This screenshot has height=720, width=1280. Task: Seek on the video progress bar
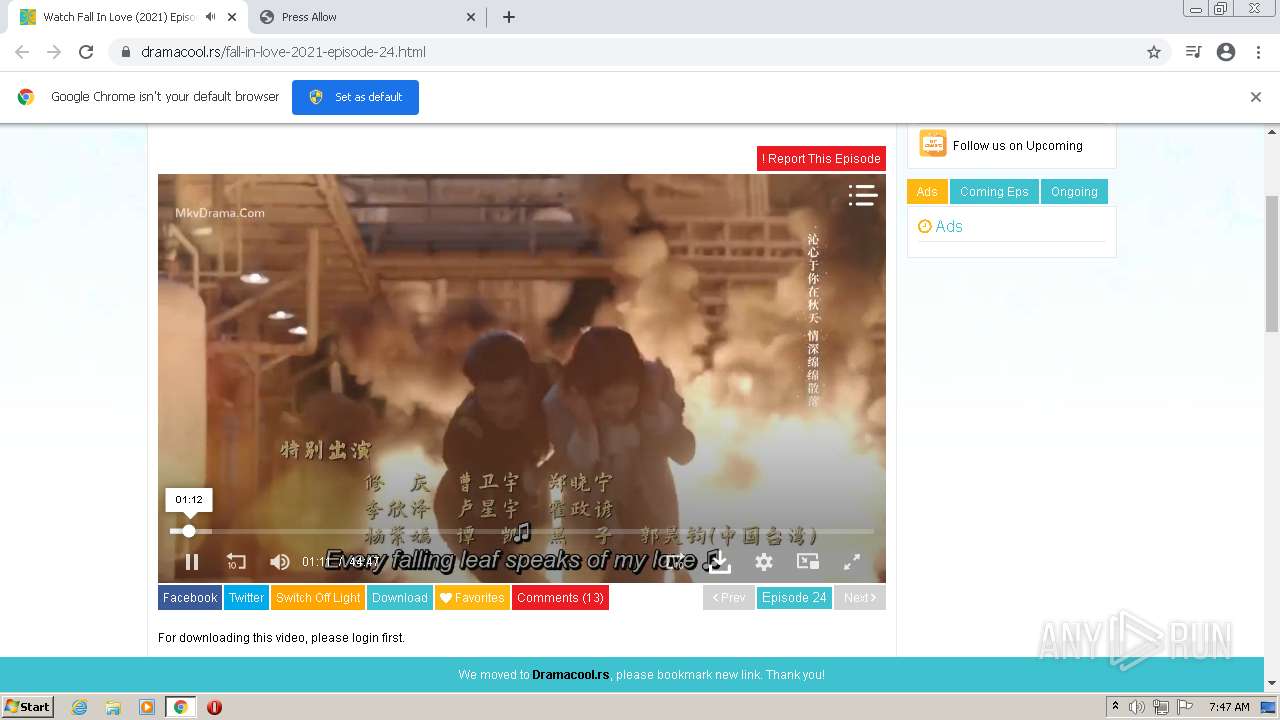pyautogui.click(x=522, y=531)
